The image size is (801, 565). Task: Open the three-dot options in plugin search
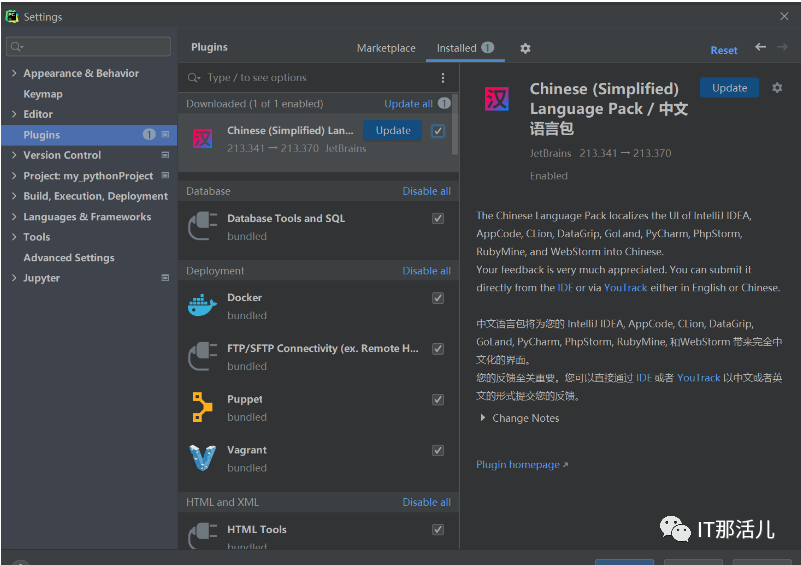click(x=443, y=78)
